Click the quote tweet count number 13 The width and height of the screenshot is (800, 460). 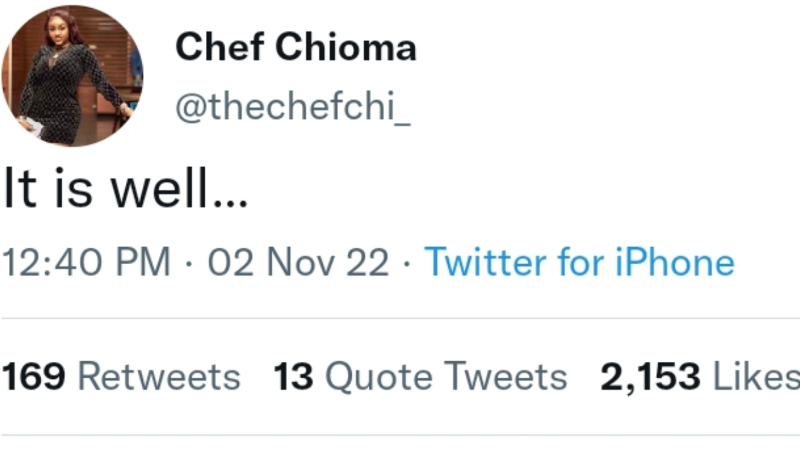293,377
